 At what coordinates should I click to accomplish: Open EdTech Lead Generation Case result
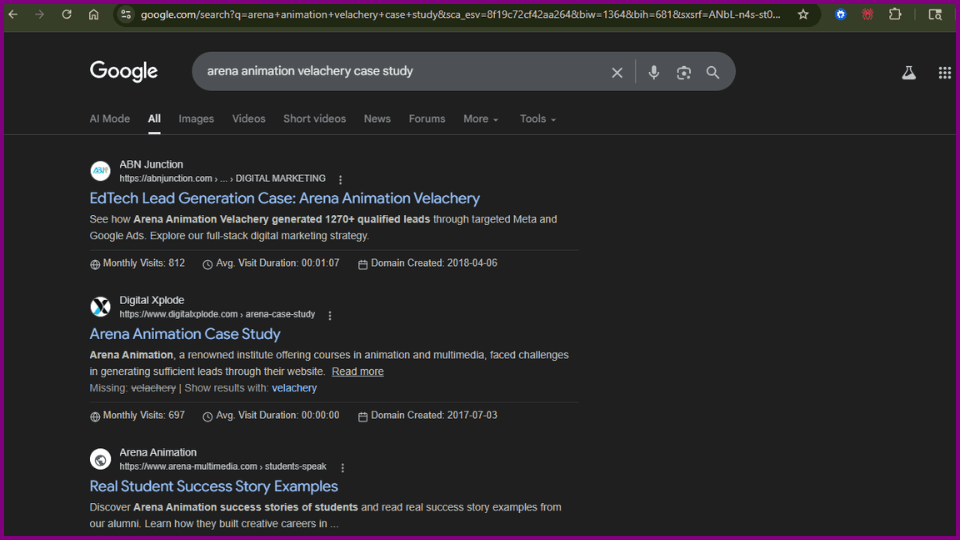pyautogui.click(x=284, y=198)
